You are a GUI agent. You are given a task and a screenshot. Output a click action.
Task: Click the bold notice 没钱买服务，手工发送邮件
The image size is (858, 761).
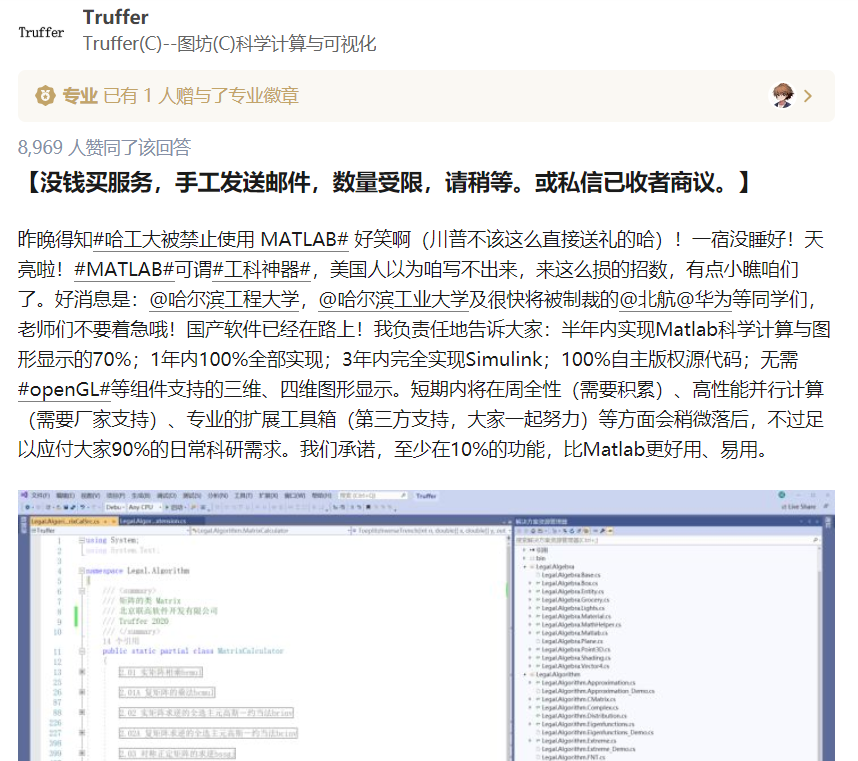176,182
